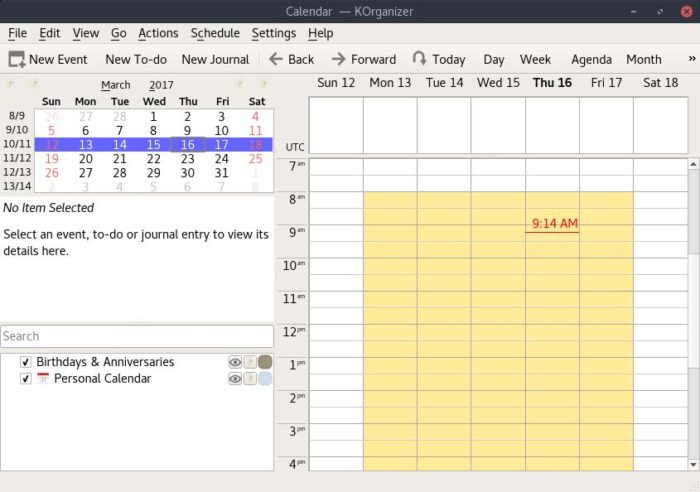Click the Thu 16 day header
The height and width of the screenshot is (492, 700).
[x=552, y=83]
